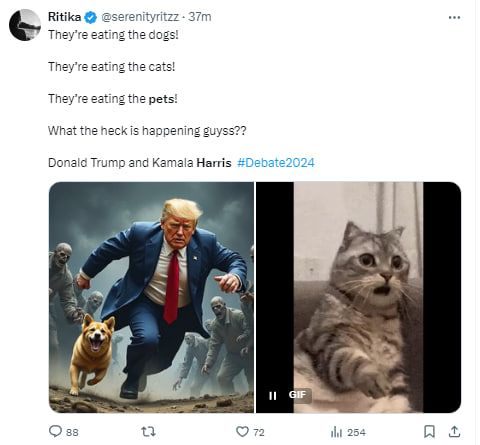
Task: Open the #Debate2024 hashtag
Action: [276, 163]
